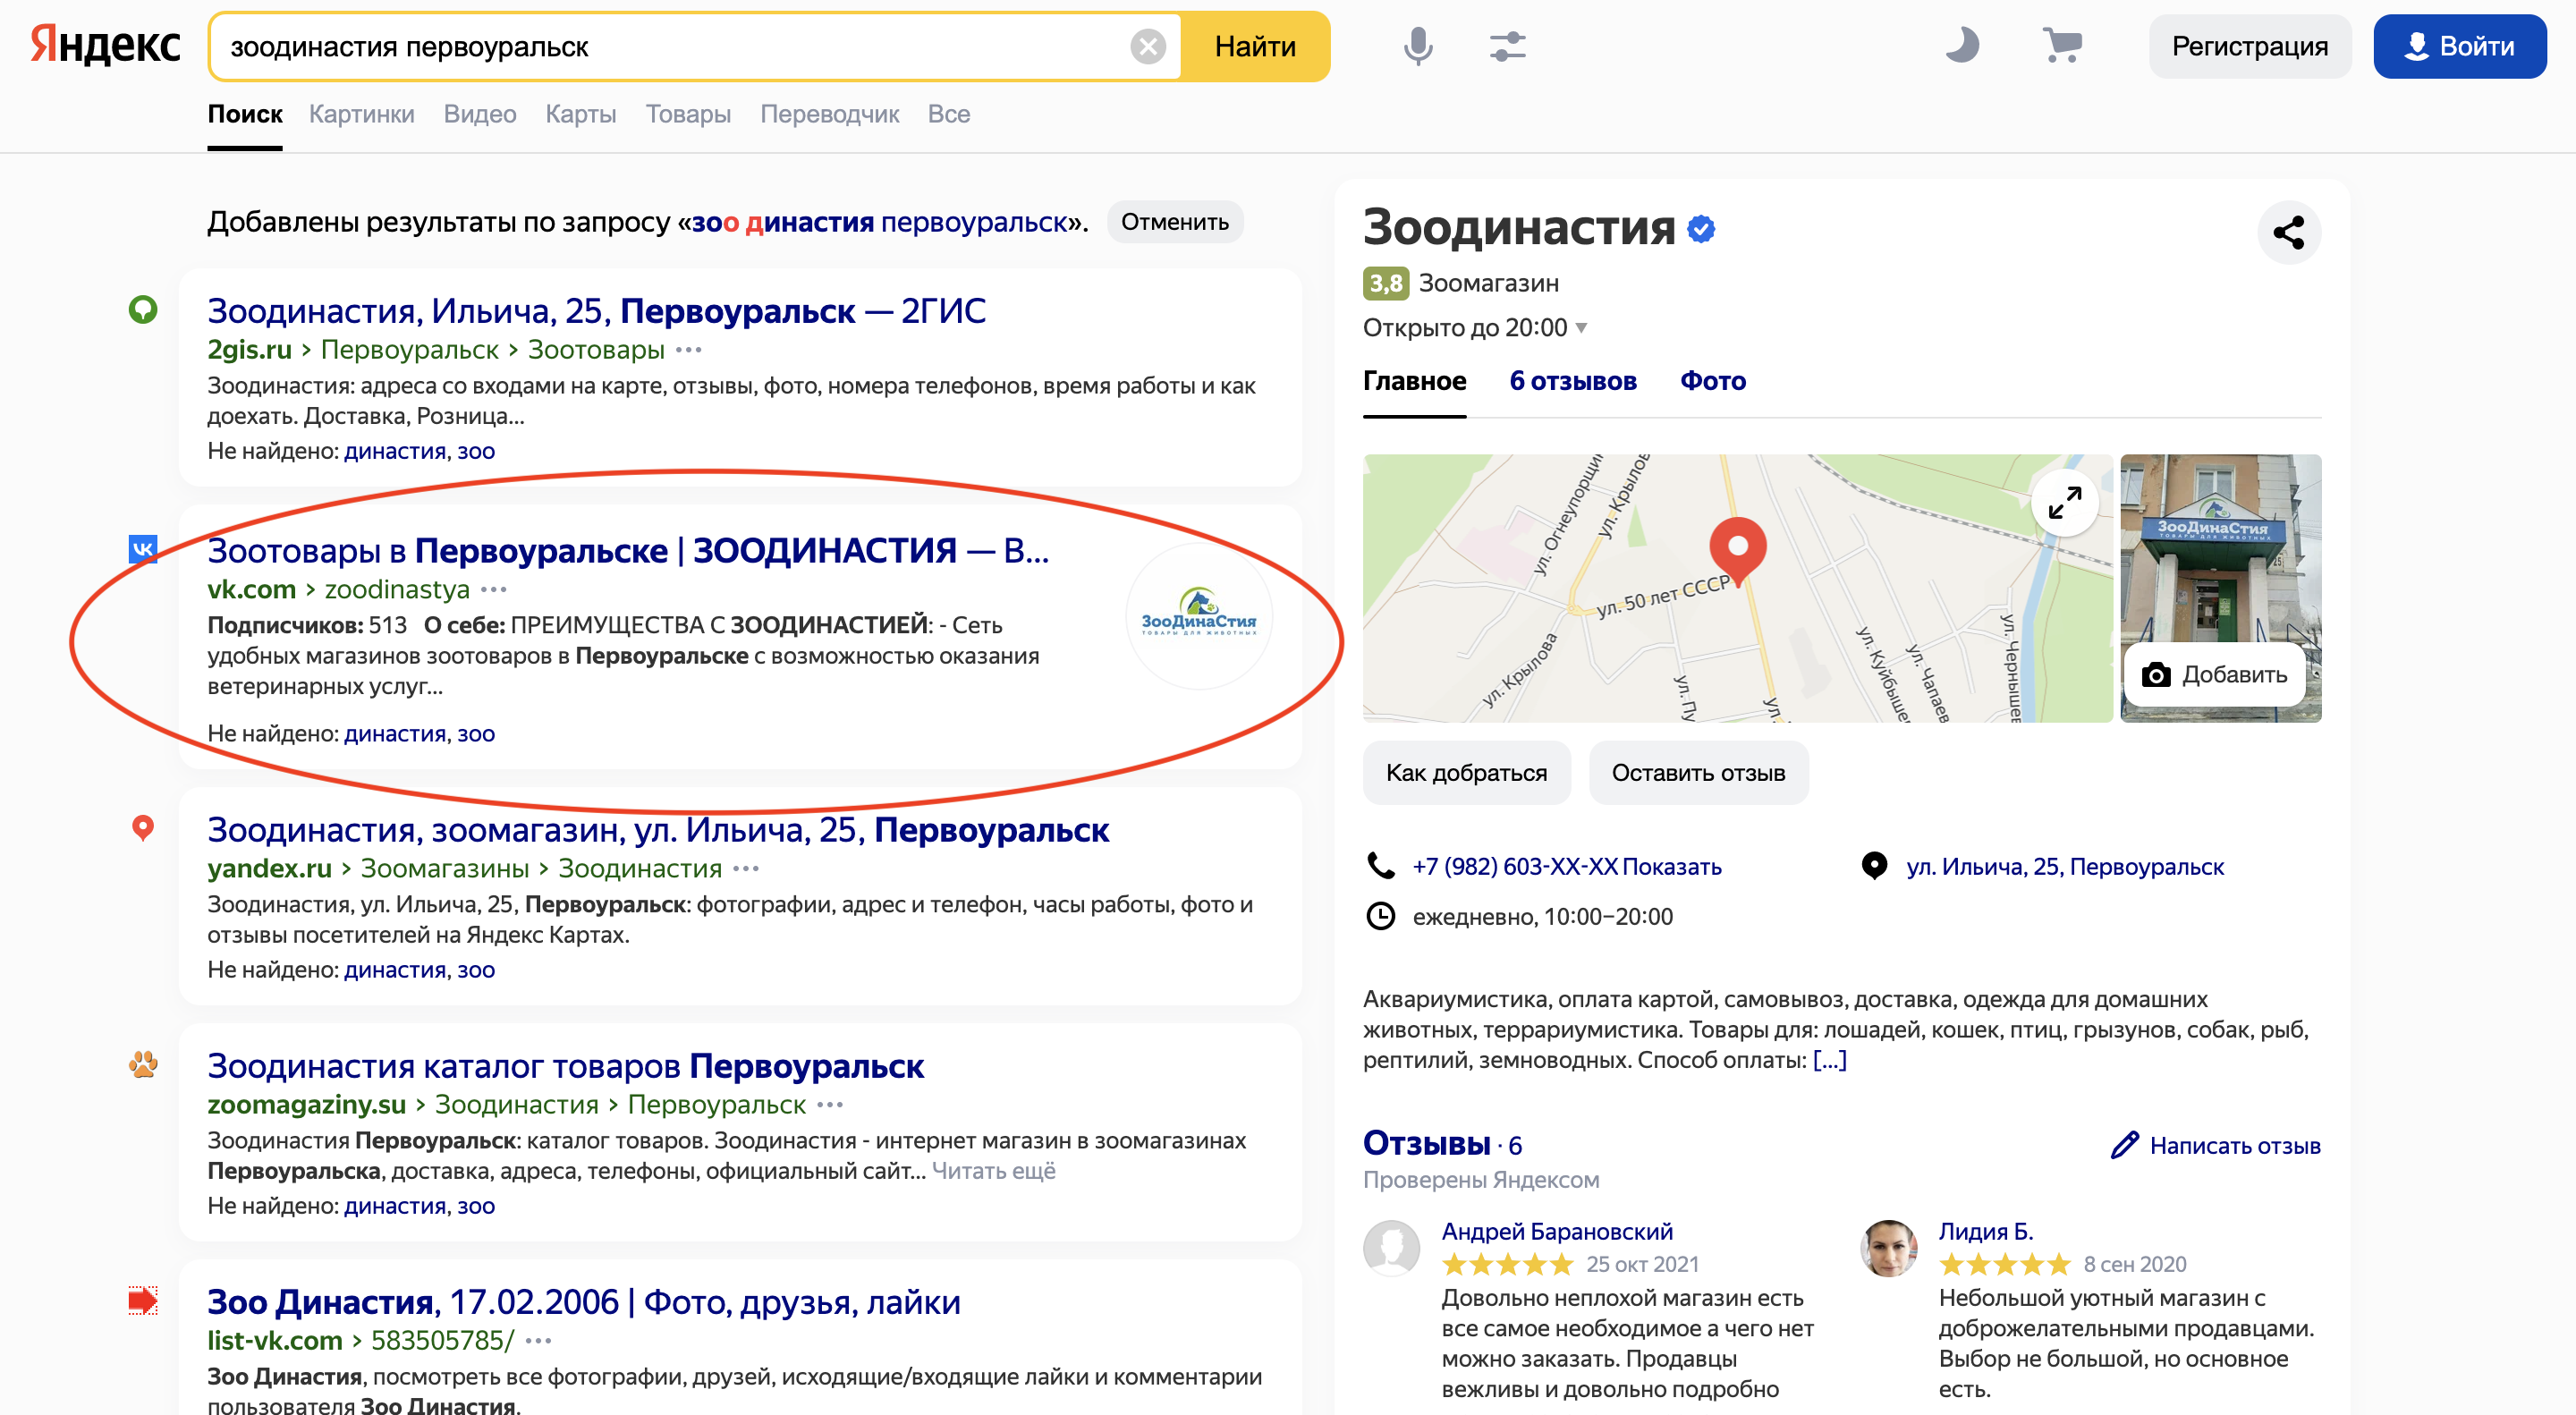Click the yellow Найти search button
Screen dimensions: 2576x1415
point(1255,45)
